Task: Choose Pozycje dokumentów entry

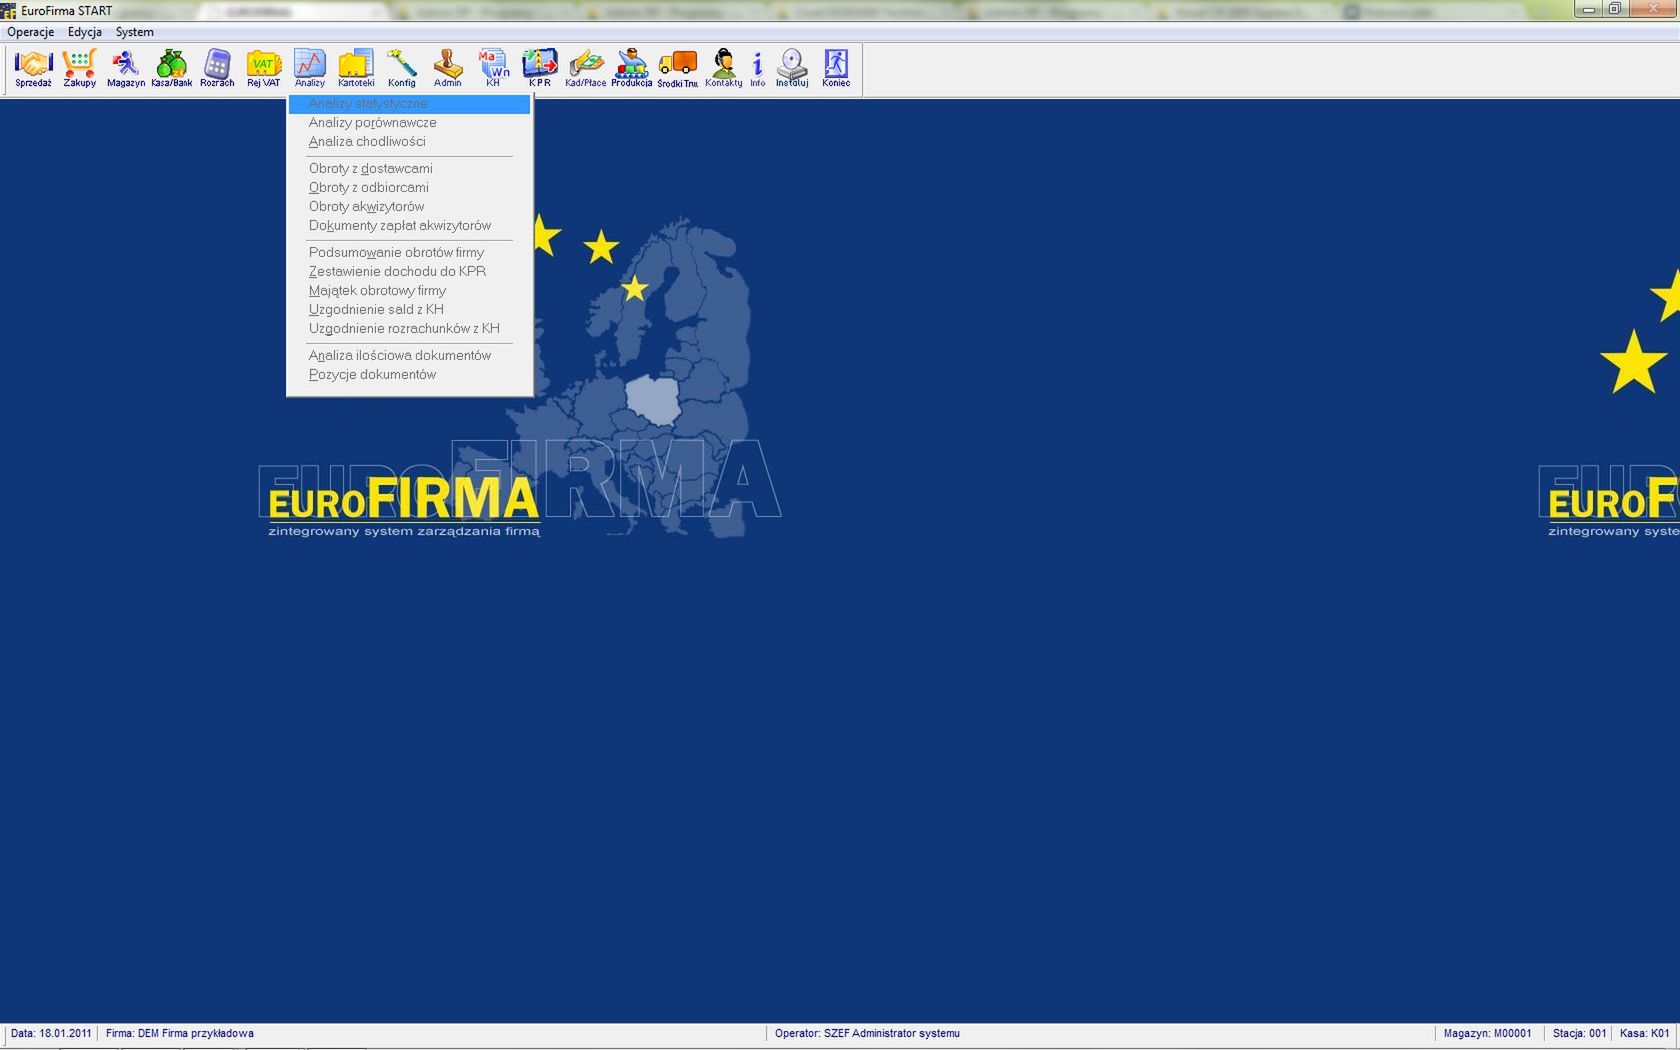Action: tap(409, 375)
